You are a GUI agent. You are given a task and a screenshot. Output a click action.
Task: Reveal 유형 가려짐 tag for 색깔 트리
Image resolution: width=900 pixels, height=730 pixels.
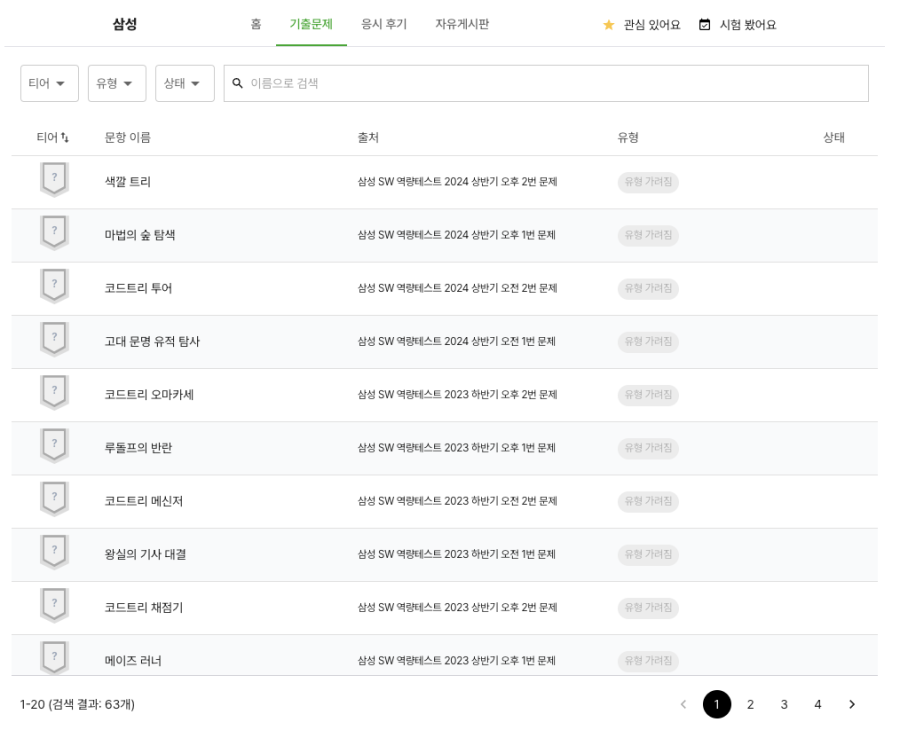click(648, 182)
